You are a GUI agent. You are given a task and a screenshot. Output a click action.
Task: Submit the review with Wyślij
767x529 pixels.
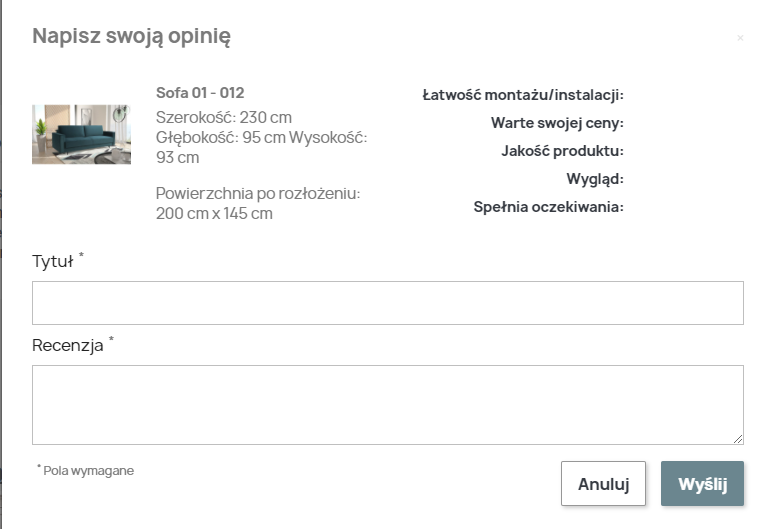702,484
